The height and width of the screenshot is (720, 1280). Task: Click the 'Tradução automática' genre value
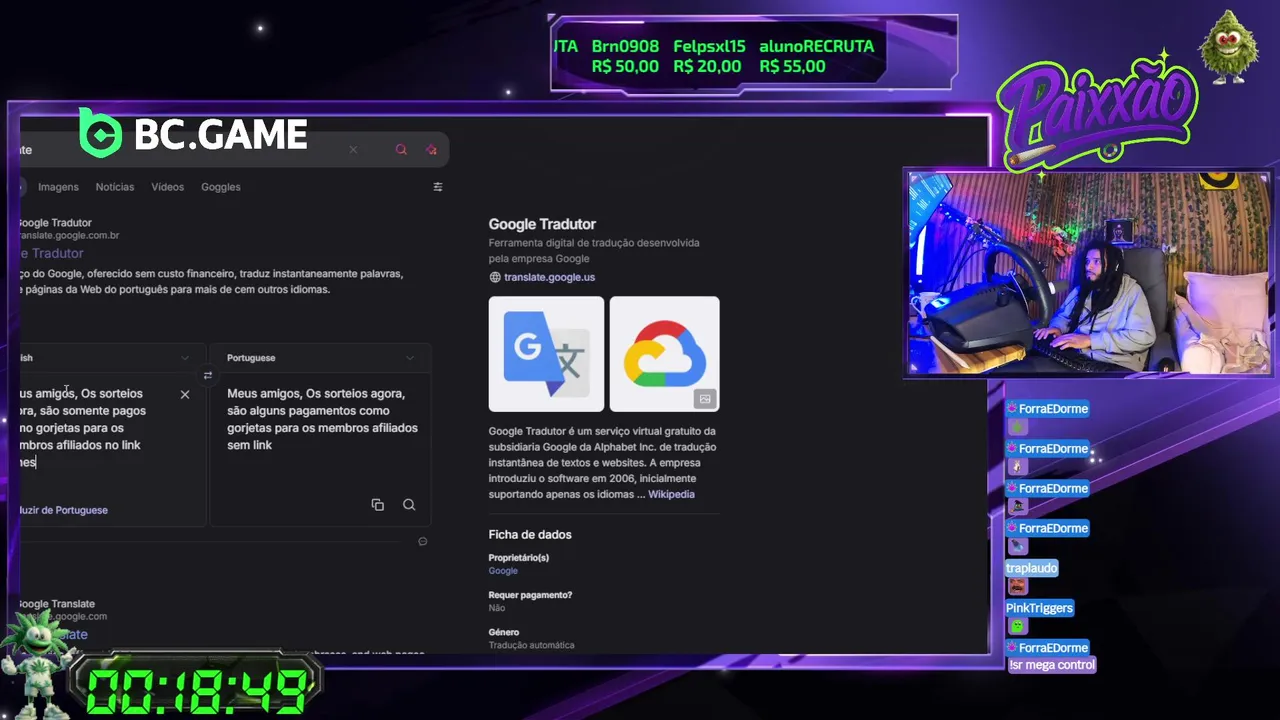click(x=531, y=645)
